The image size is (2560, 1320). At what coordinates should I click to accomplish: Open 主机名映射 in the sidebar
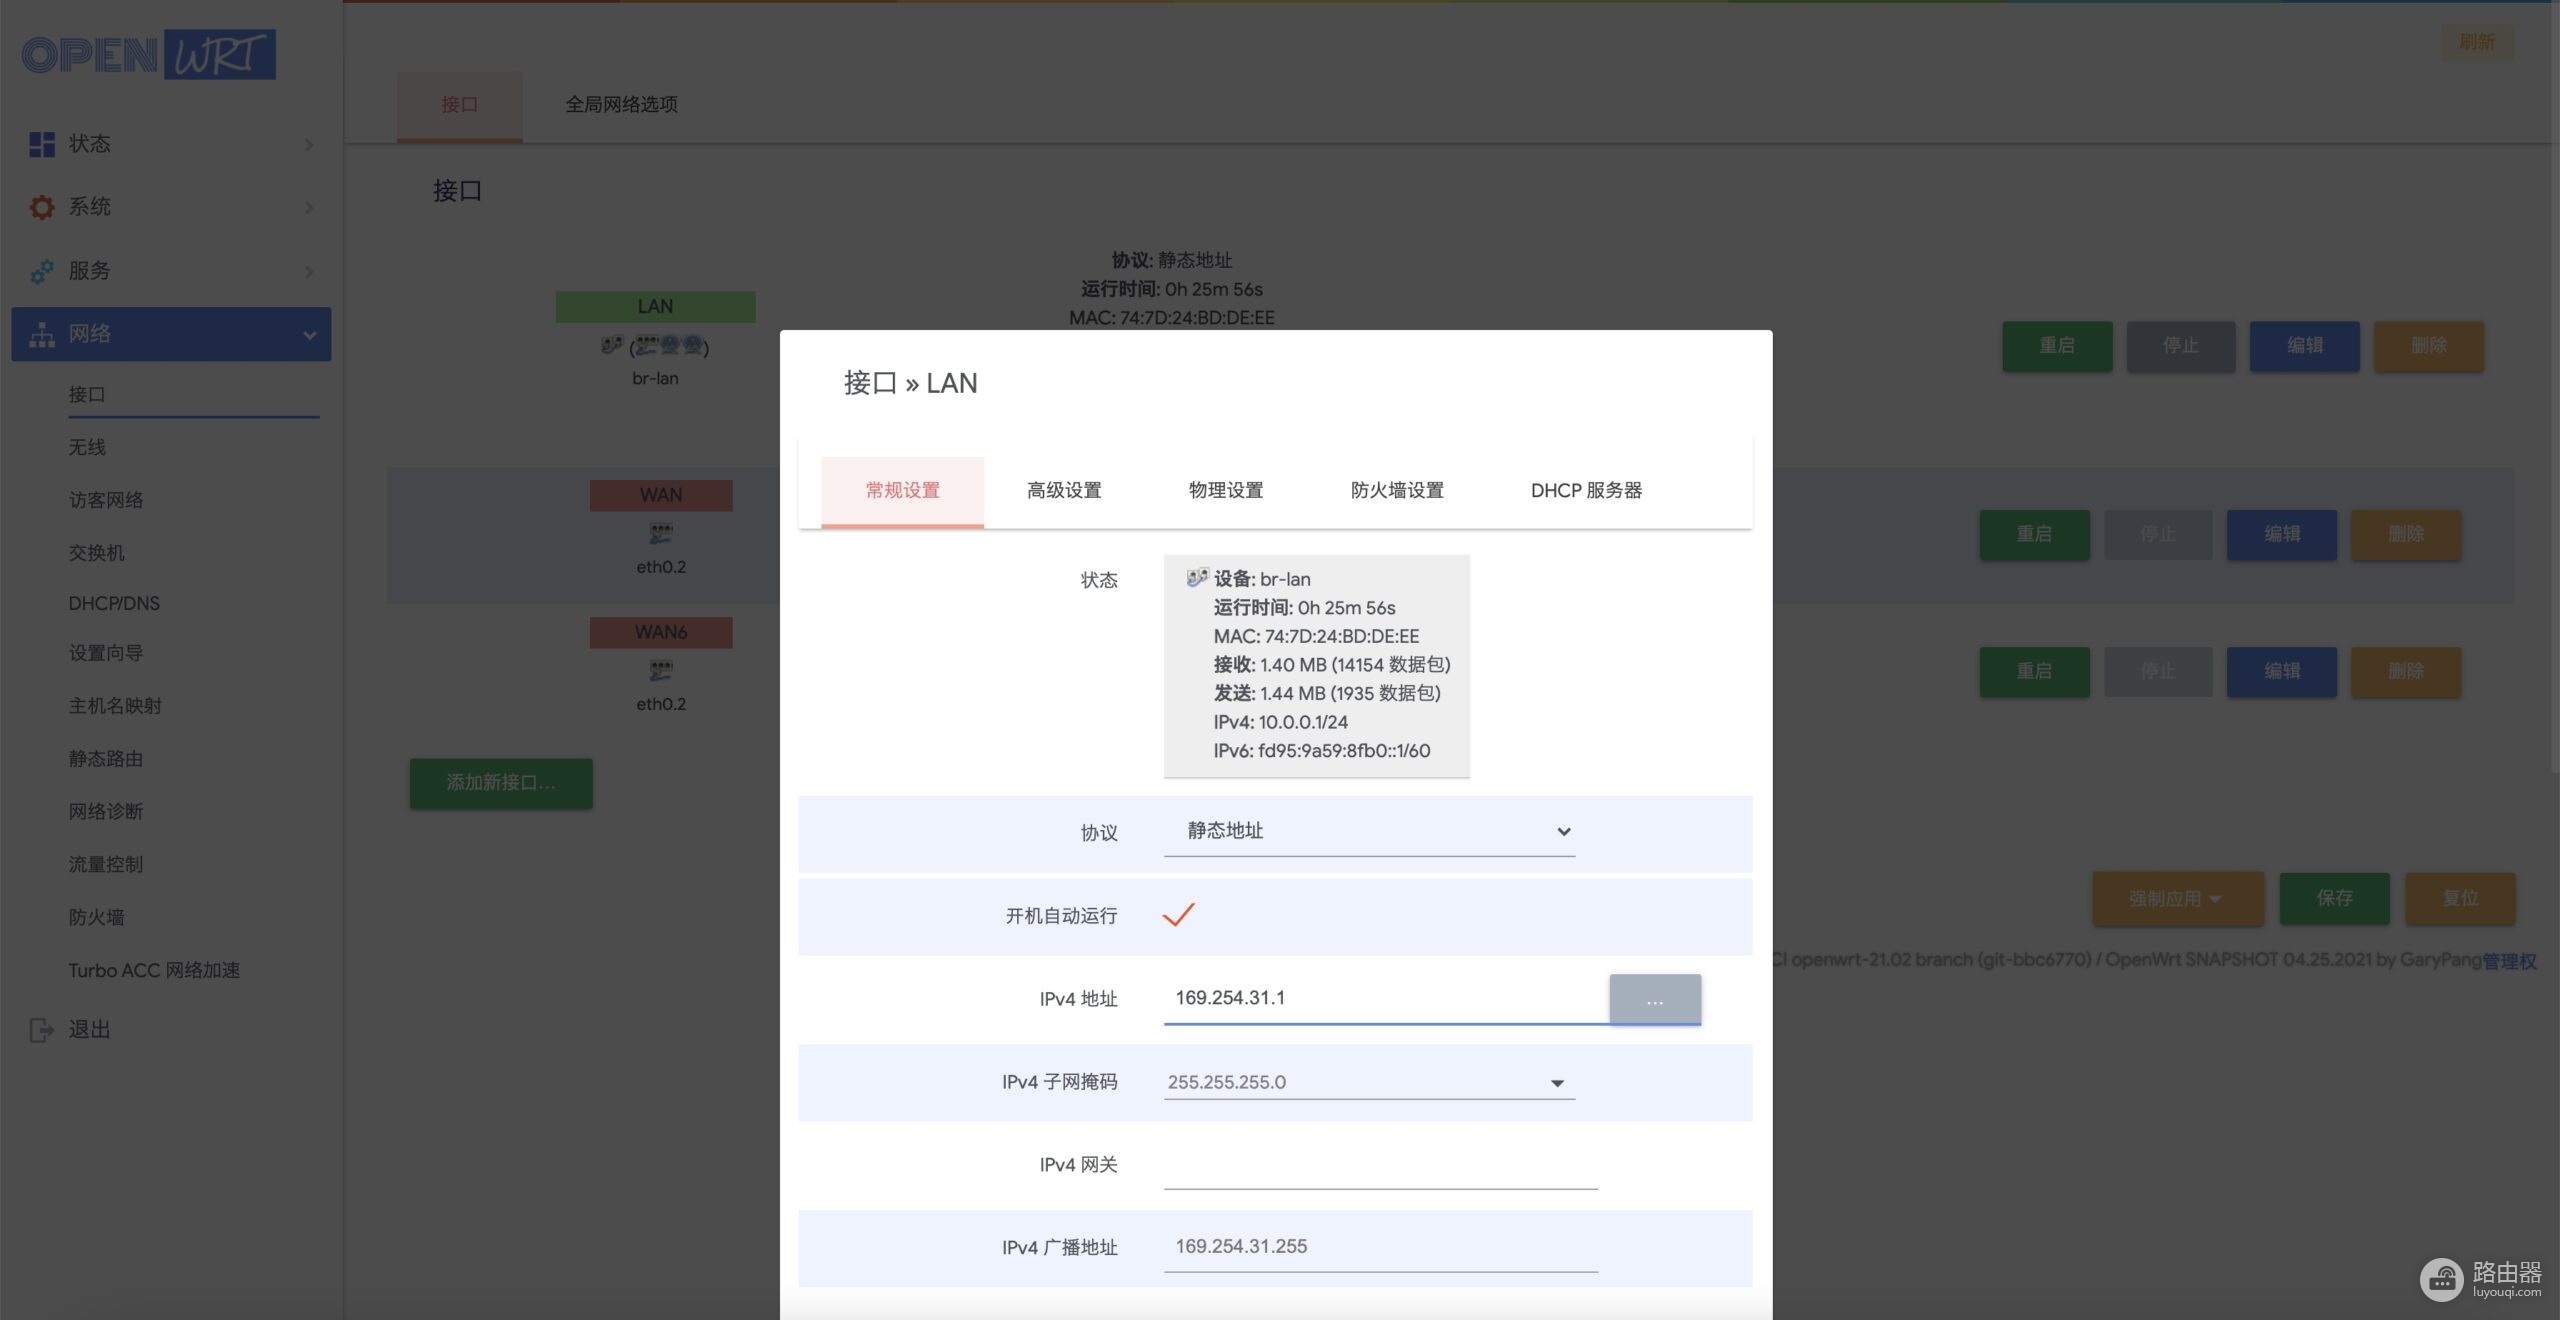pos(115,706)
